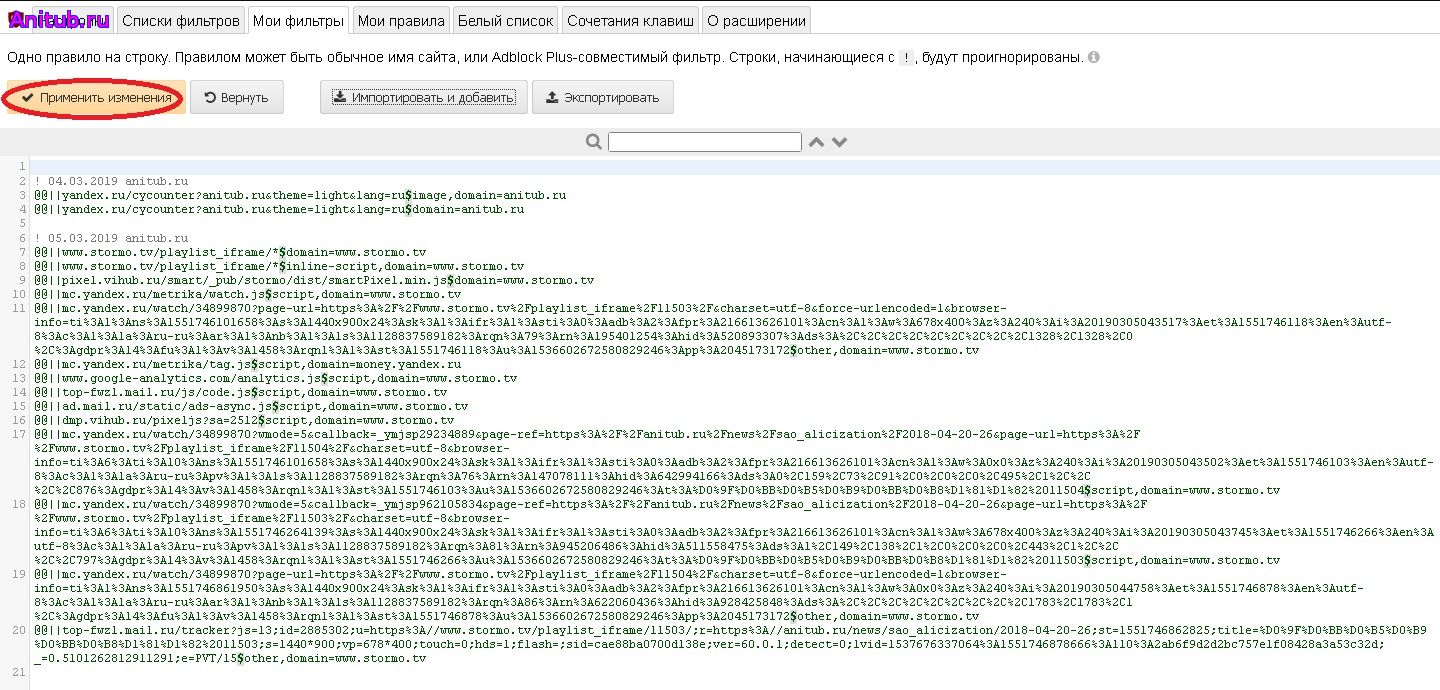Screen dimensions: 1440x690
Task: Place cursor in the '! 05.03.2019 anitub.ru' comment line
Action: click(x=111, y=238)
